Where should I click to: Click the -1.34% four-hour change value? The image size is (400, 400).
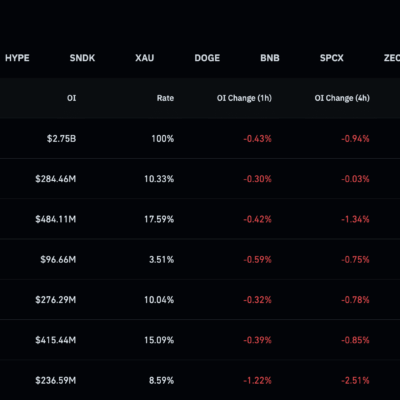(x=355, y=219)
